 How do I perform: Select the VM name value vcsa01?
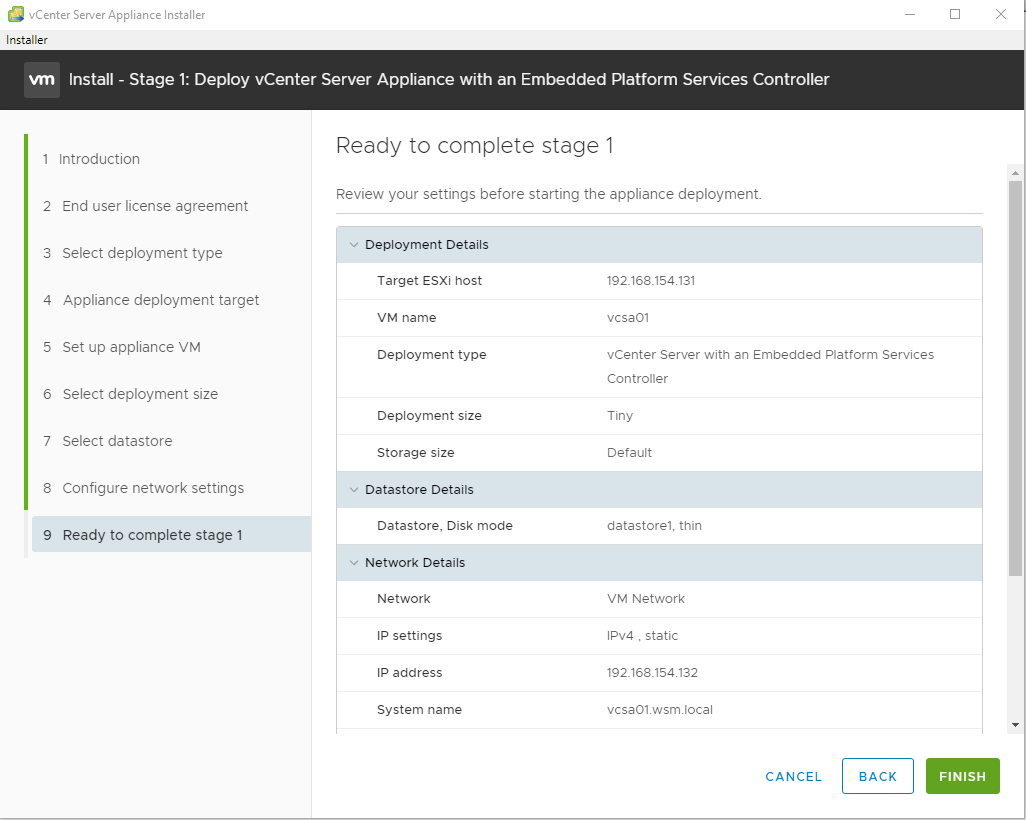coord(628,318)
